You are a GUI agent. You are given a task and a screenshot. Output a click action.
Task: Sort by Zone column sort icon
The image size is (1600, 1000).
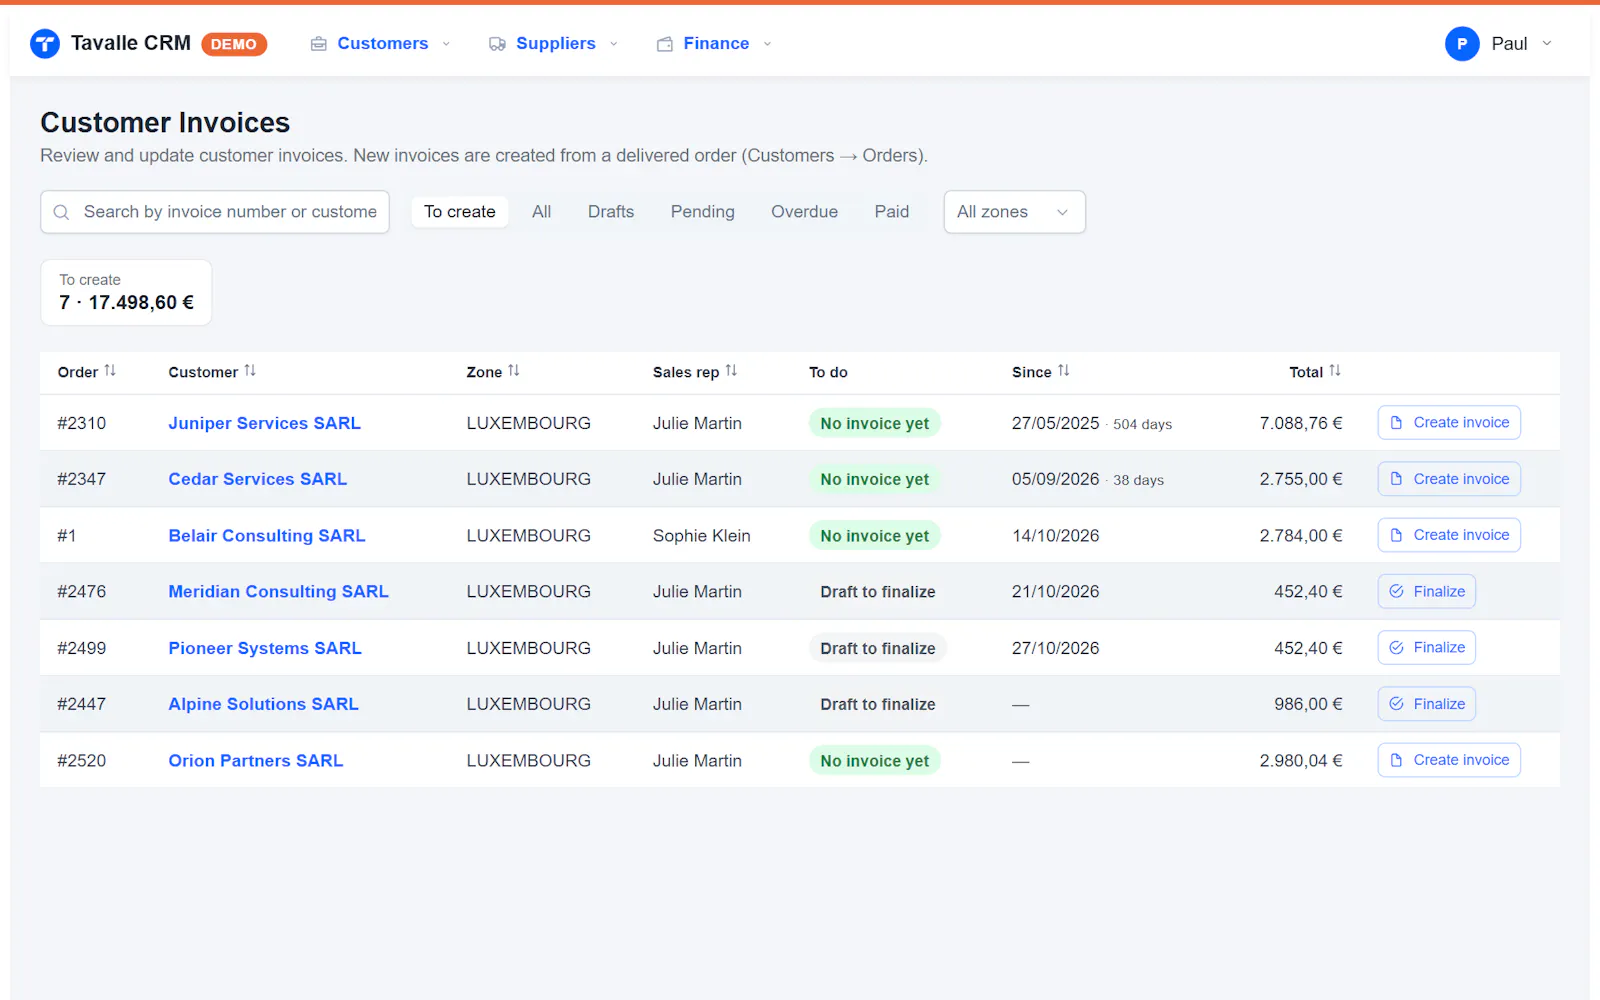[x=514, y=371]
